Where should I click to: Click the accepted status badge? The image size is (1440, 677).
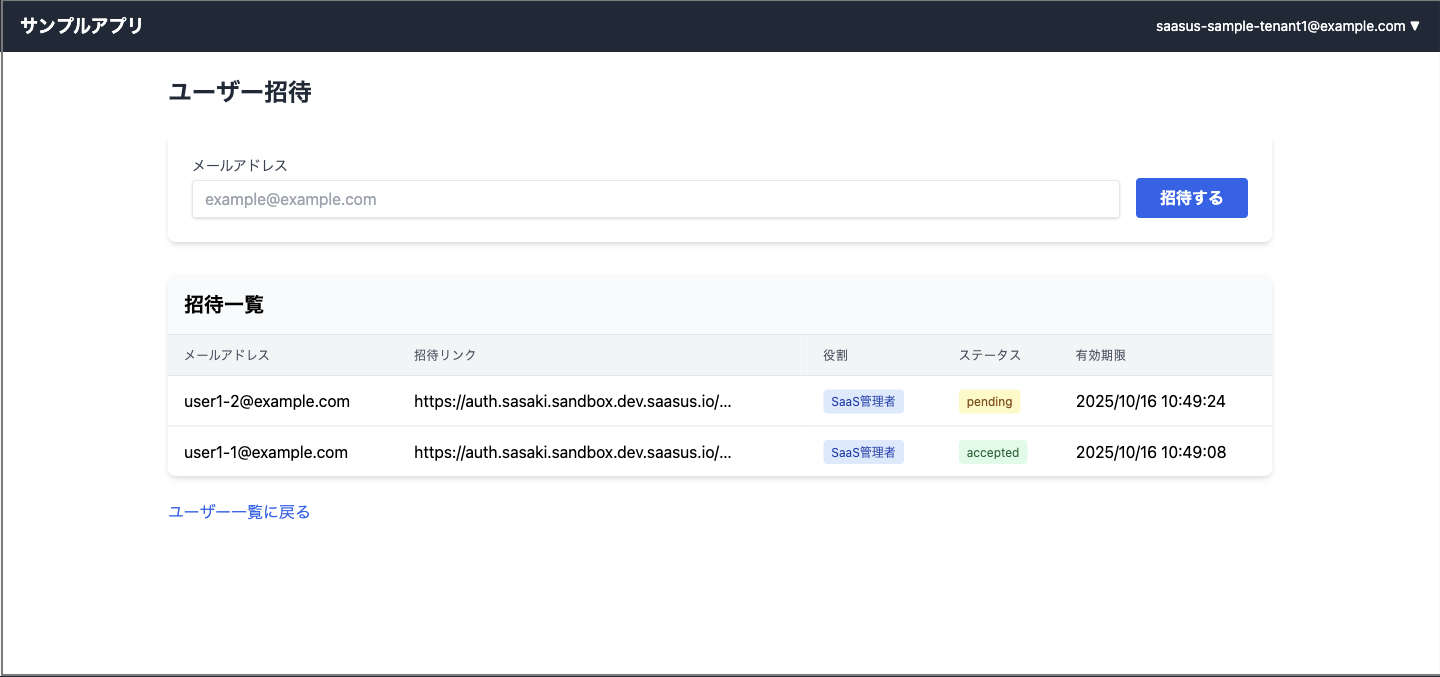[x=992, y=452]
